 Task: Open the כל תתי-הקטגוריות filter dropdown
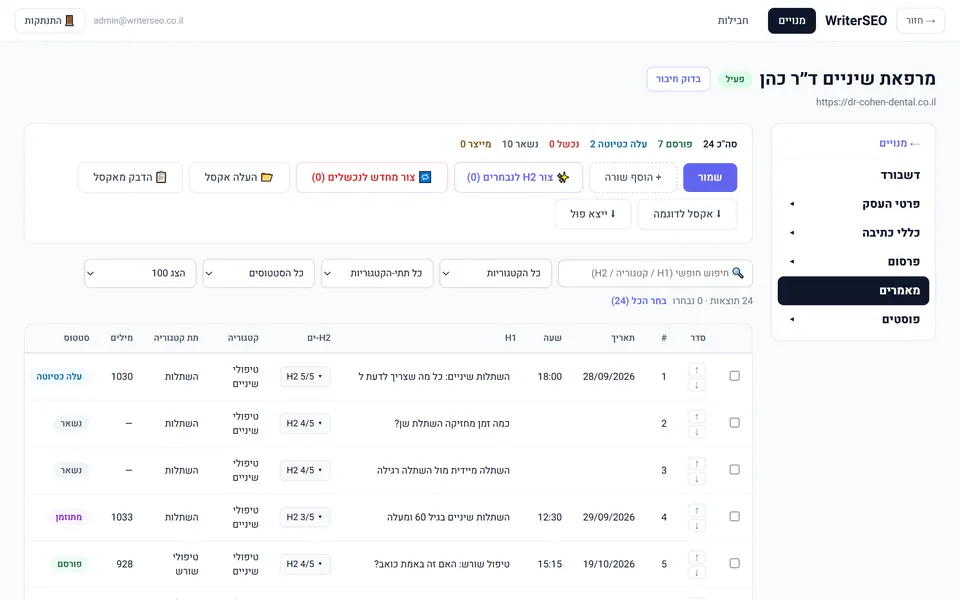[x=377, y=273]
